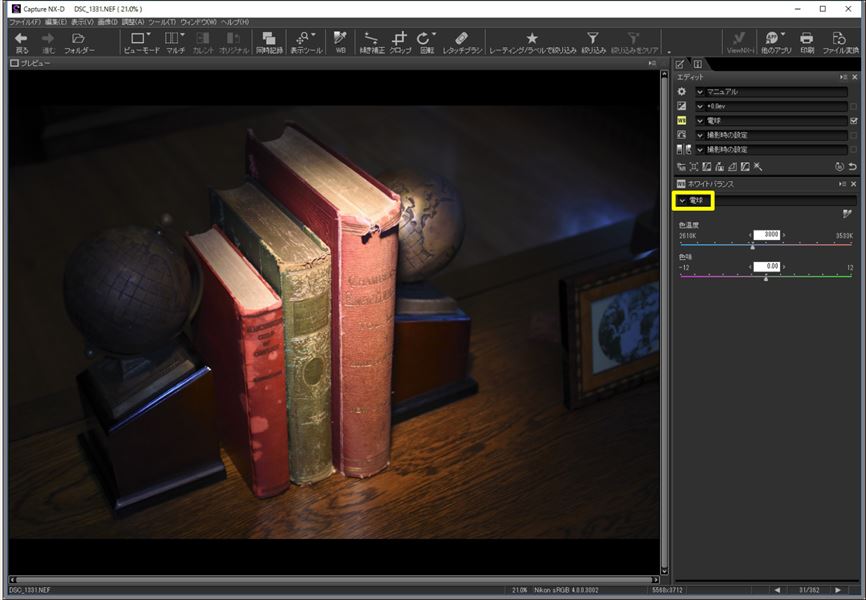
Task: Toggle the exposure compensation checkbox
Action: [x=854, y=106]
